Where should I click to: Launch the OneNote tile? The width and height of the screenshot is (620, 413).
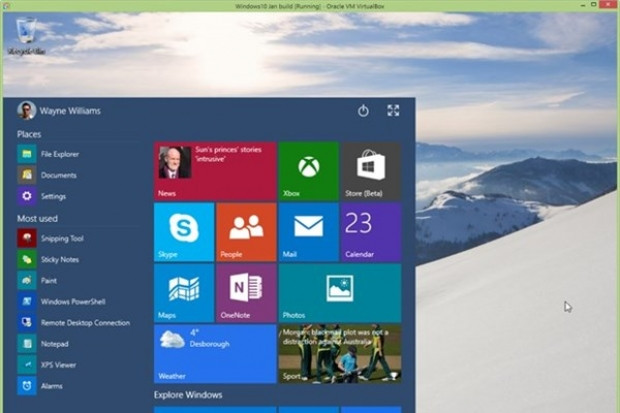point(246,293)
